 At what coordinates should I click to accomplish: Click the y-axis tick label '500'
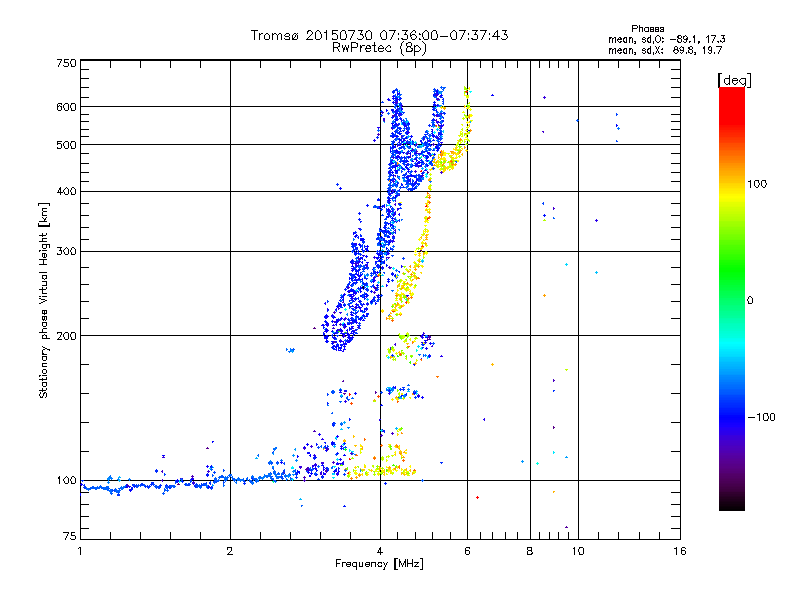[x=66, y=145]
